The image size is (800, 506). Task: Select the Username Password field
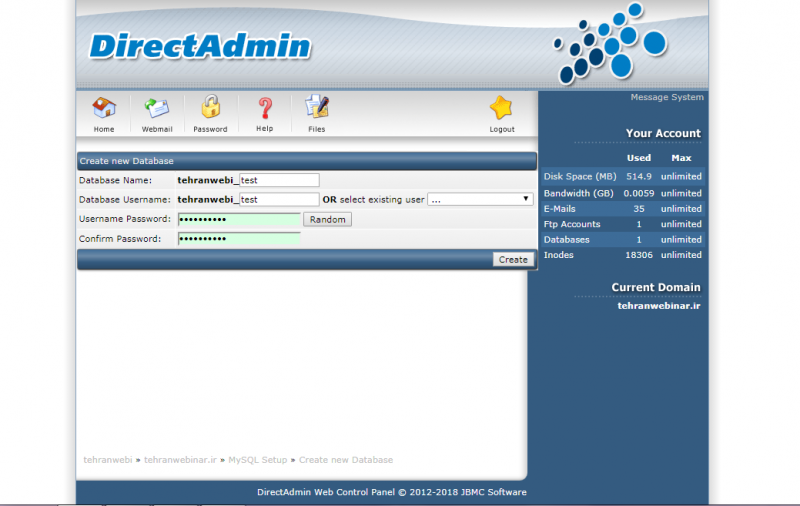[239, 219]
